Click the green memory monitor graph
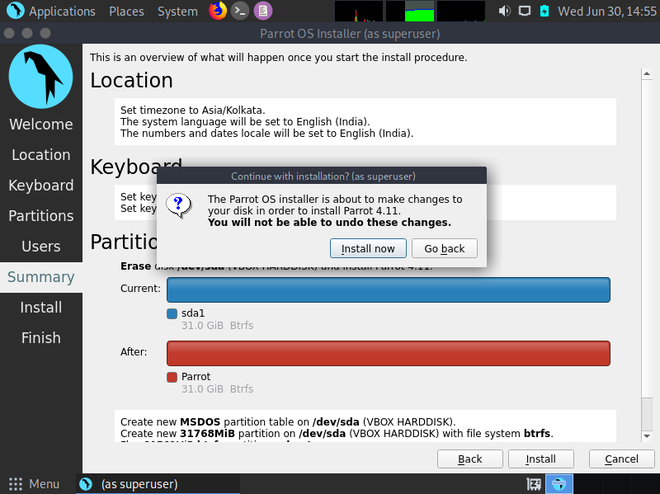Screen dimensions: 660x494 pos(410,11)
